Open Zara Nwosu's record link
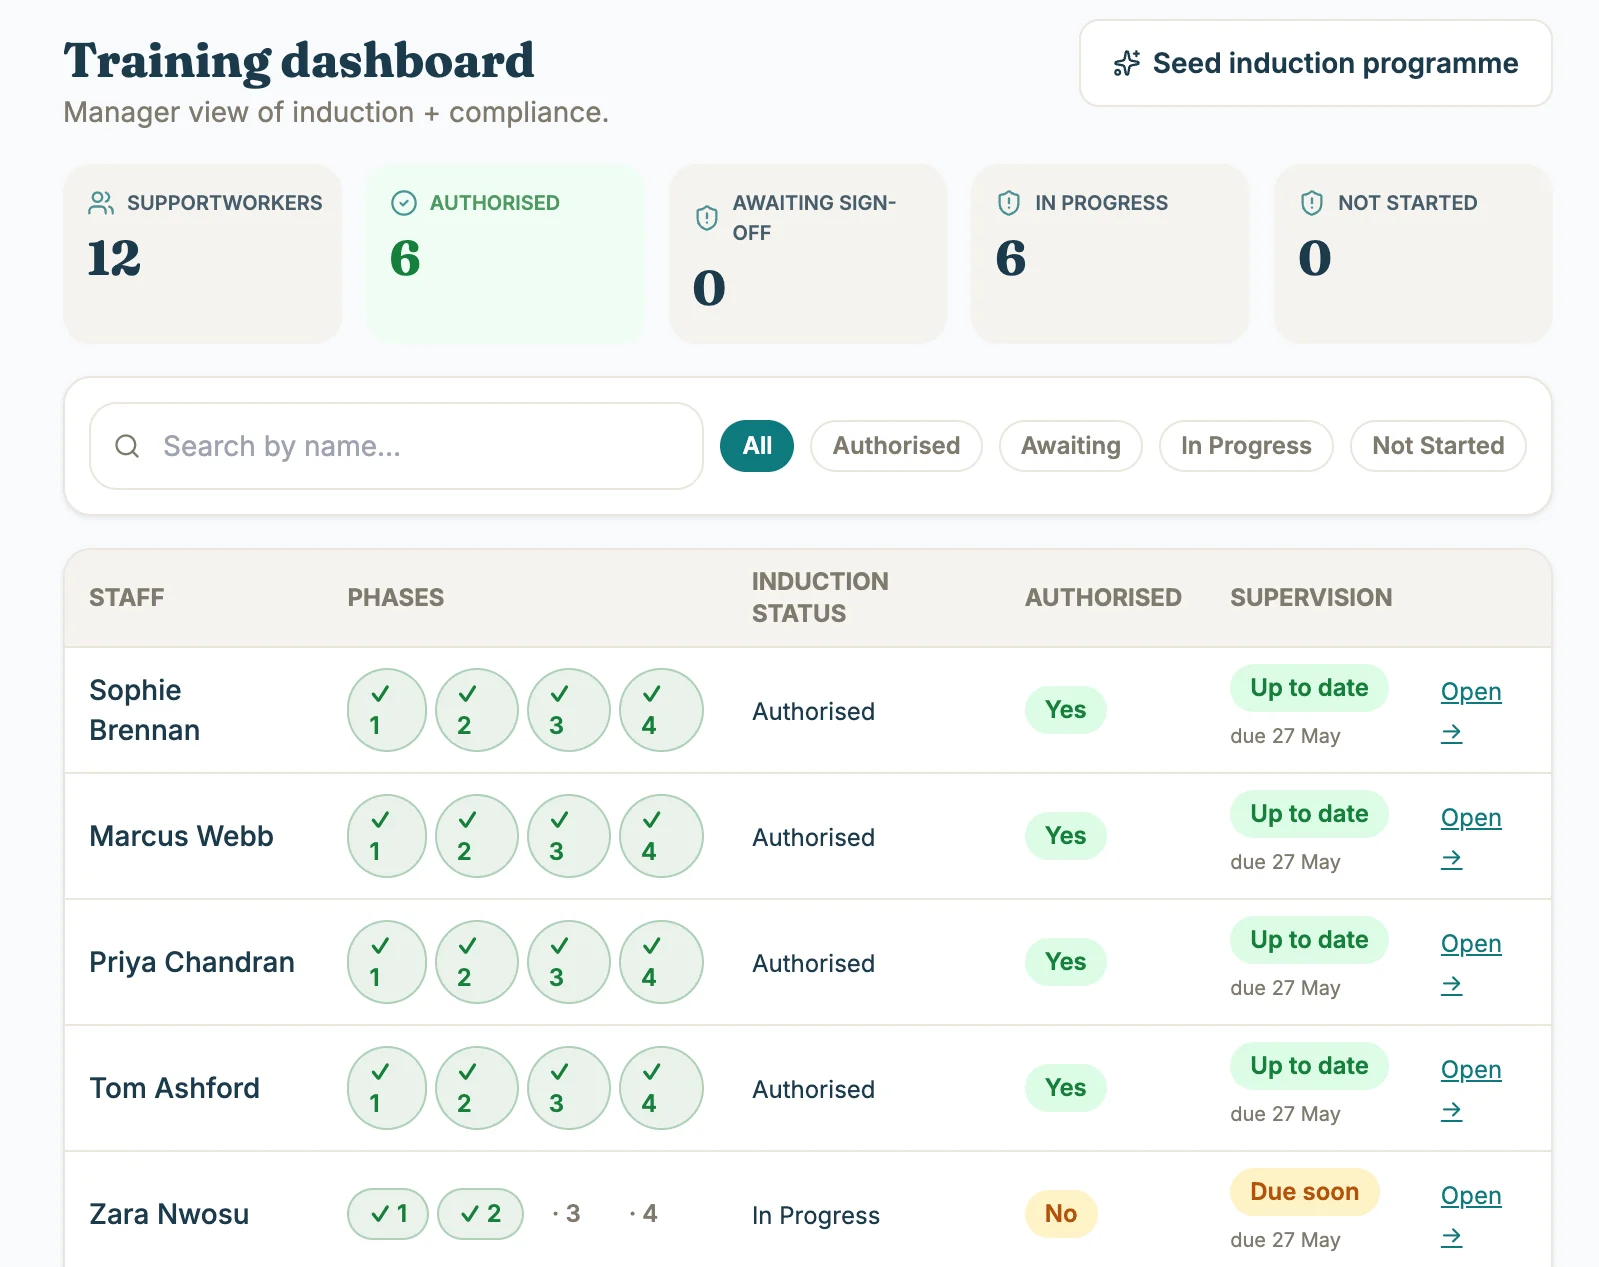Image resolution: width=1599 pixels, height=1267 pixels. (1471, 1215)
